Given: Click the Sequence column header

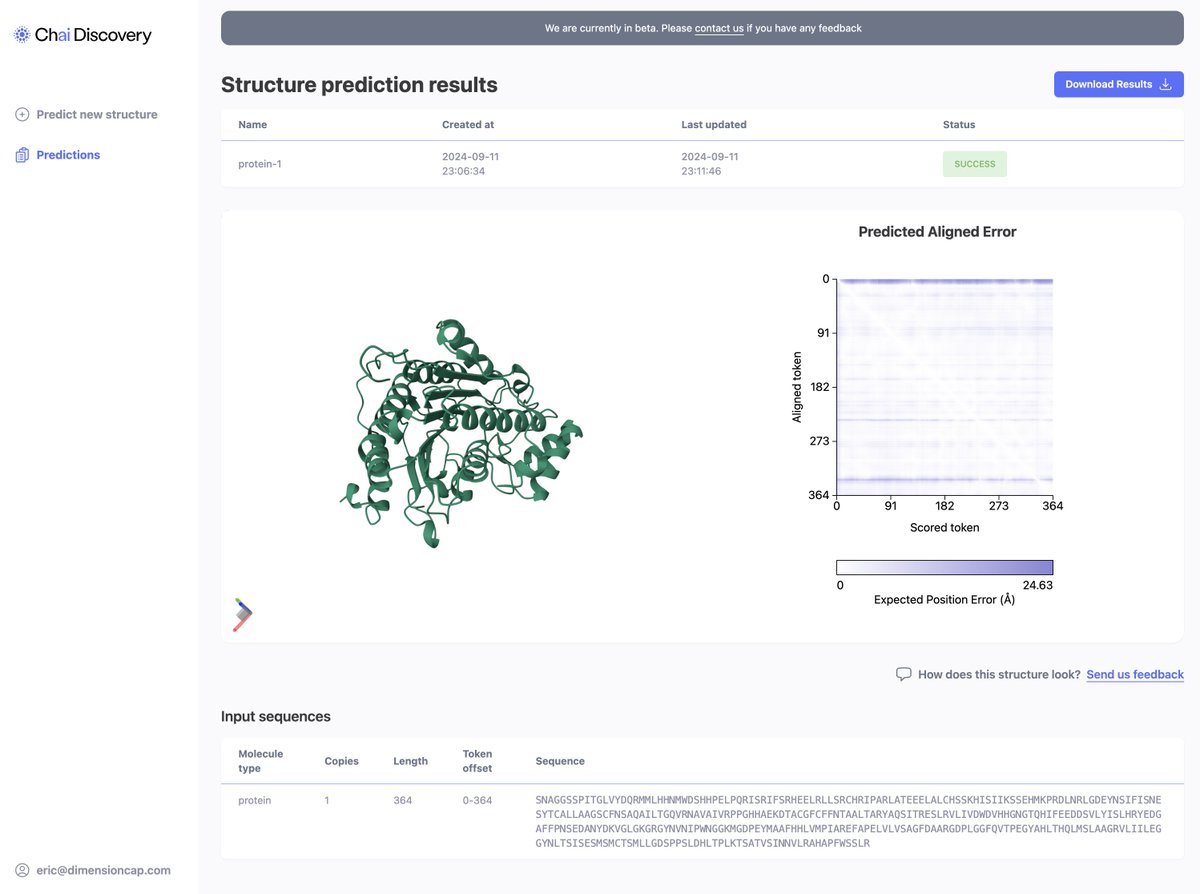Looking at the screenshot, I should (x=560, y=761).
